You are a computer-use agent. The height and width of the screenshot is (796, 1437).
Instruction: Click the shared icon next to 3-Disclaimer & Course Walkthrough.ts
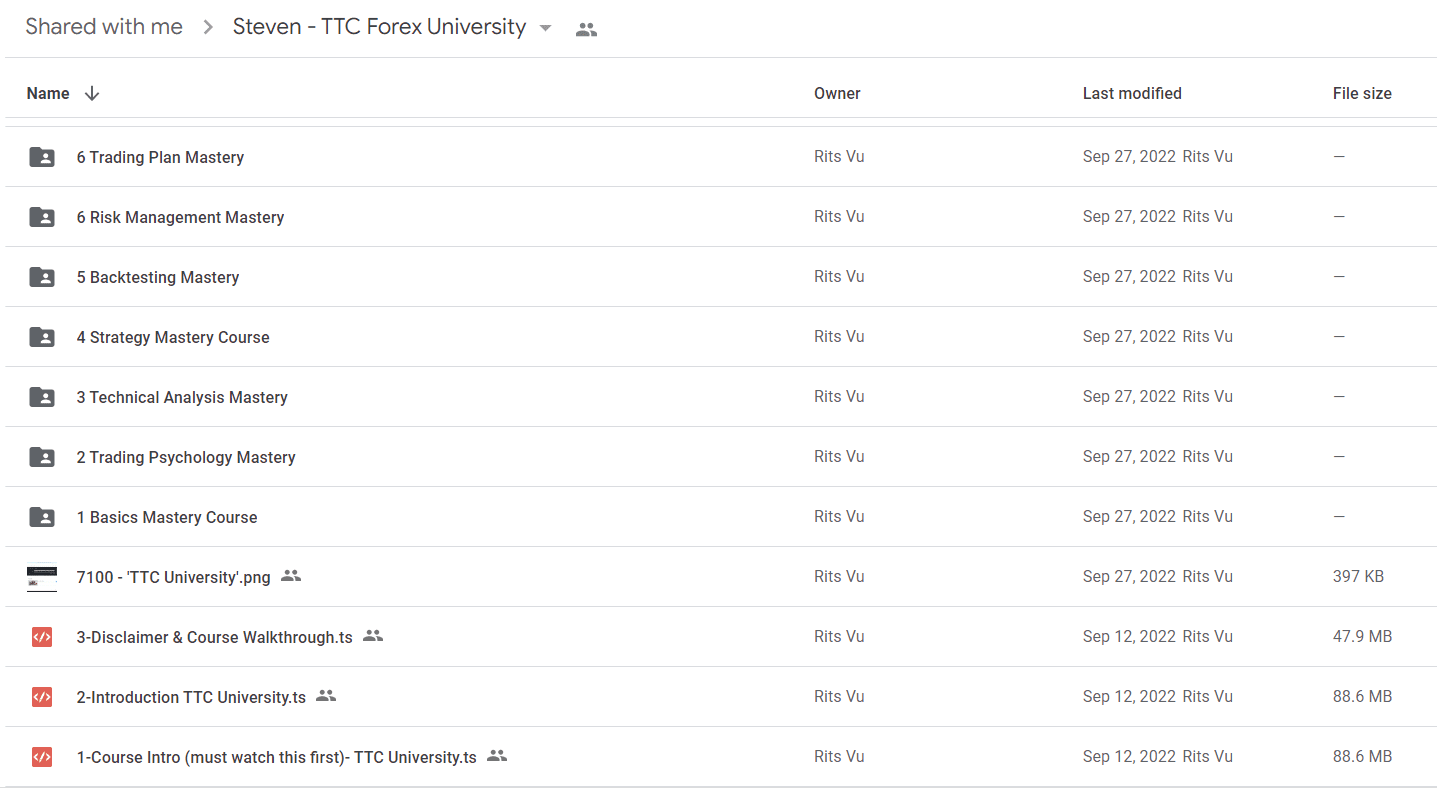coord(373,636)
